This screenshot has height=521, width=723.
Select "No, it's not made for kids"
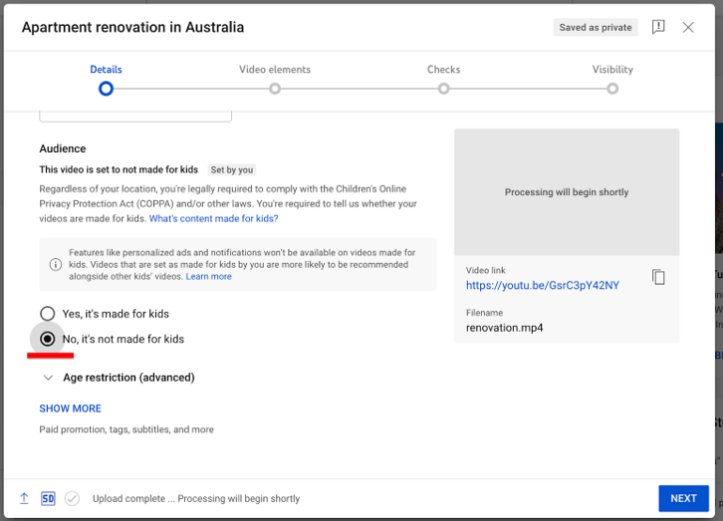(x=47, y=339)
